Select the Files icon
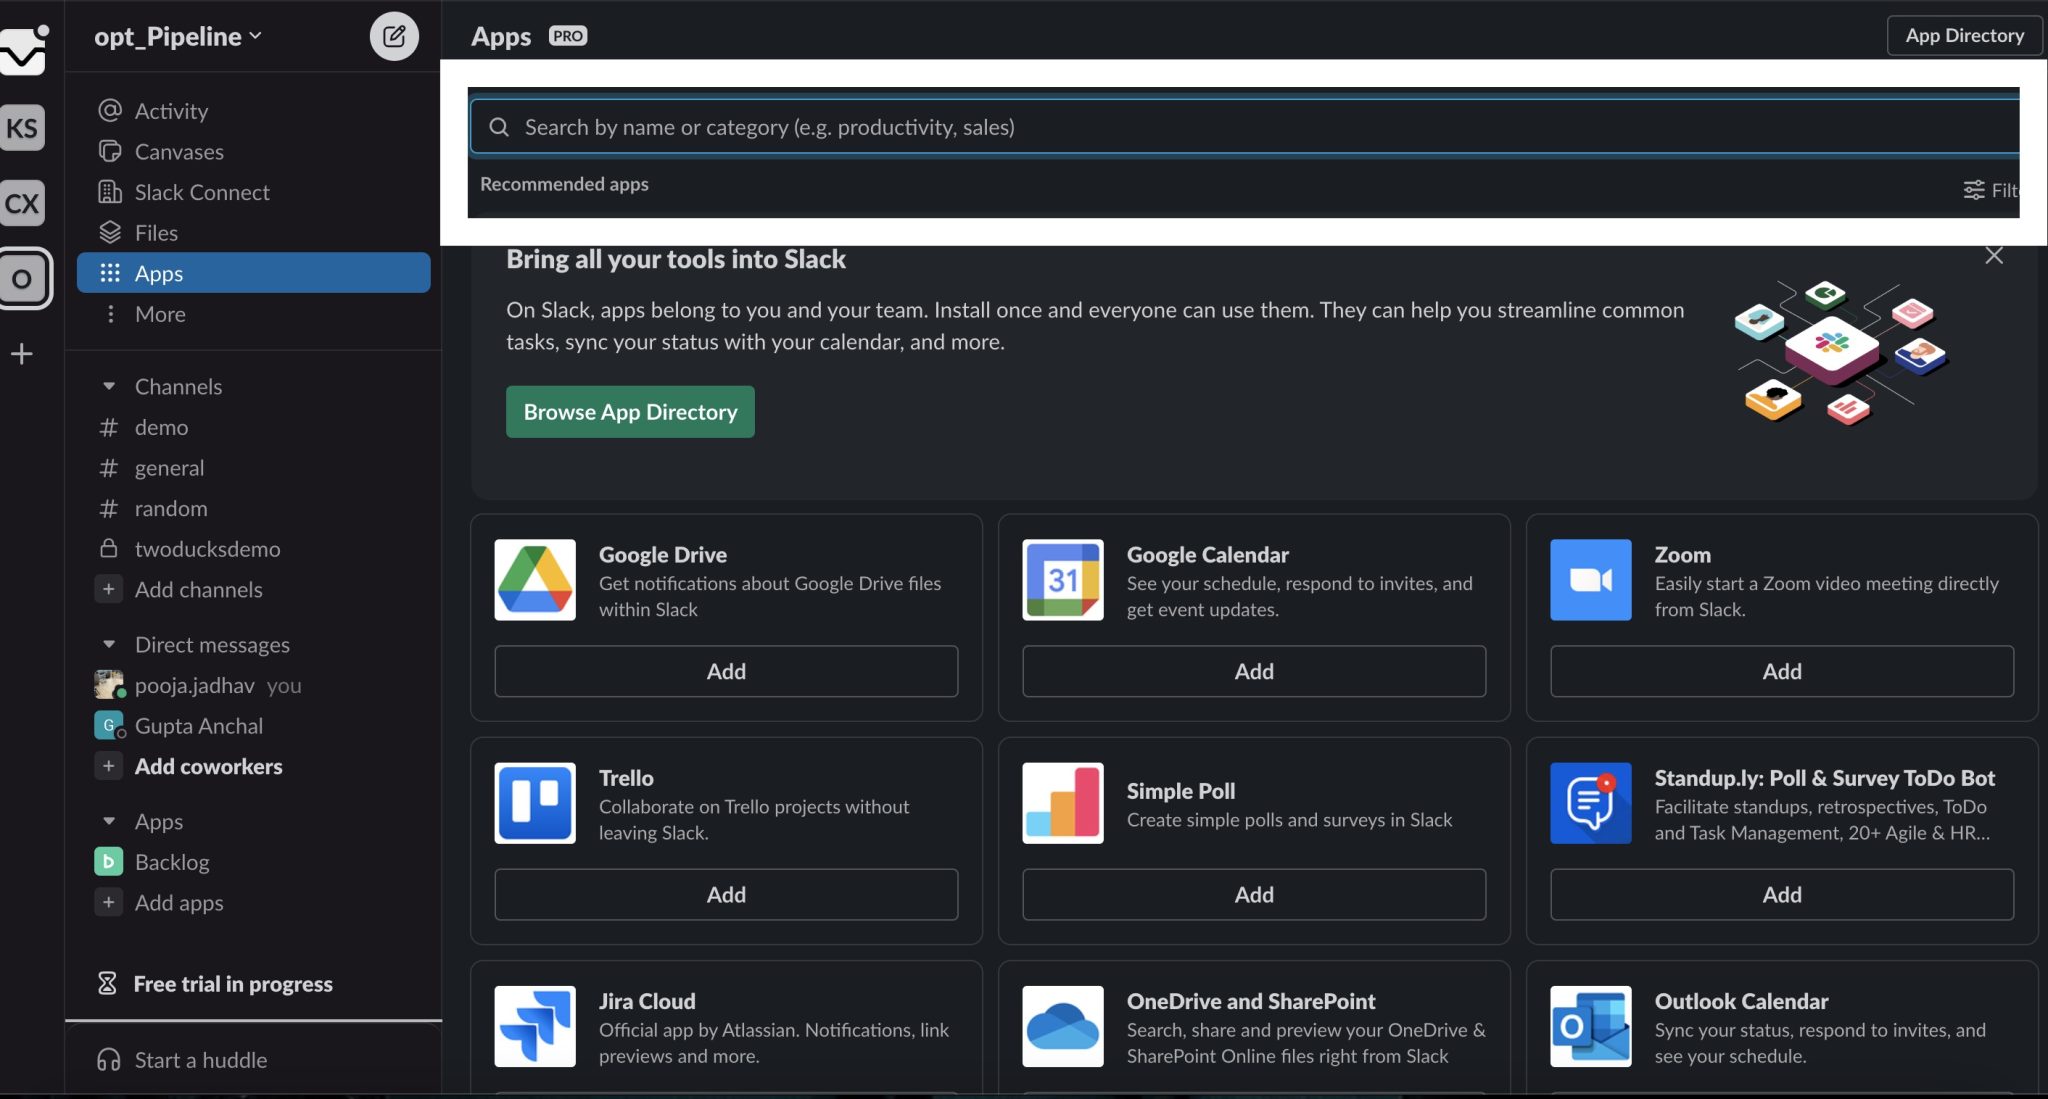Screen dimensions: 2048x1099 [111, 232]
